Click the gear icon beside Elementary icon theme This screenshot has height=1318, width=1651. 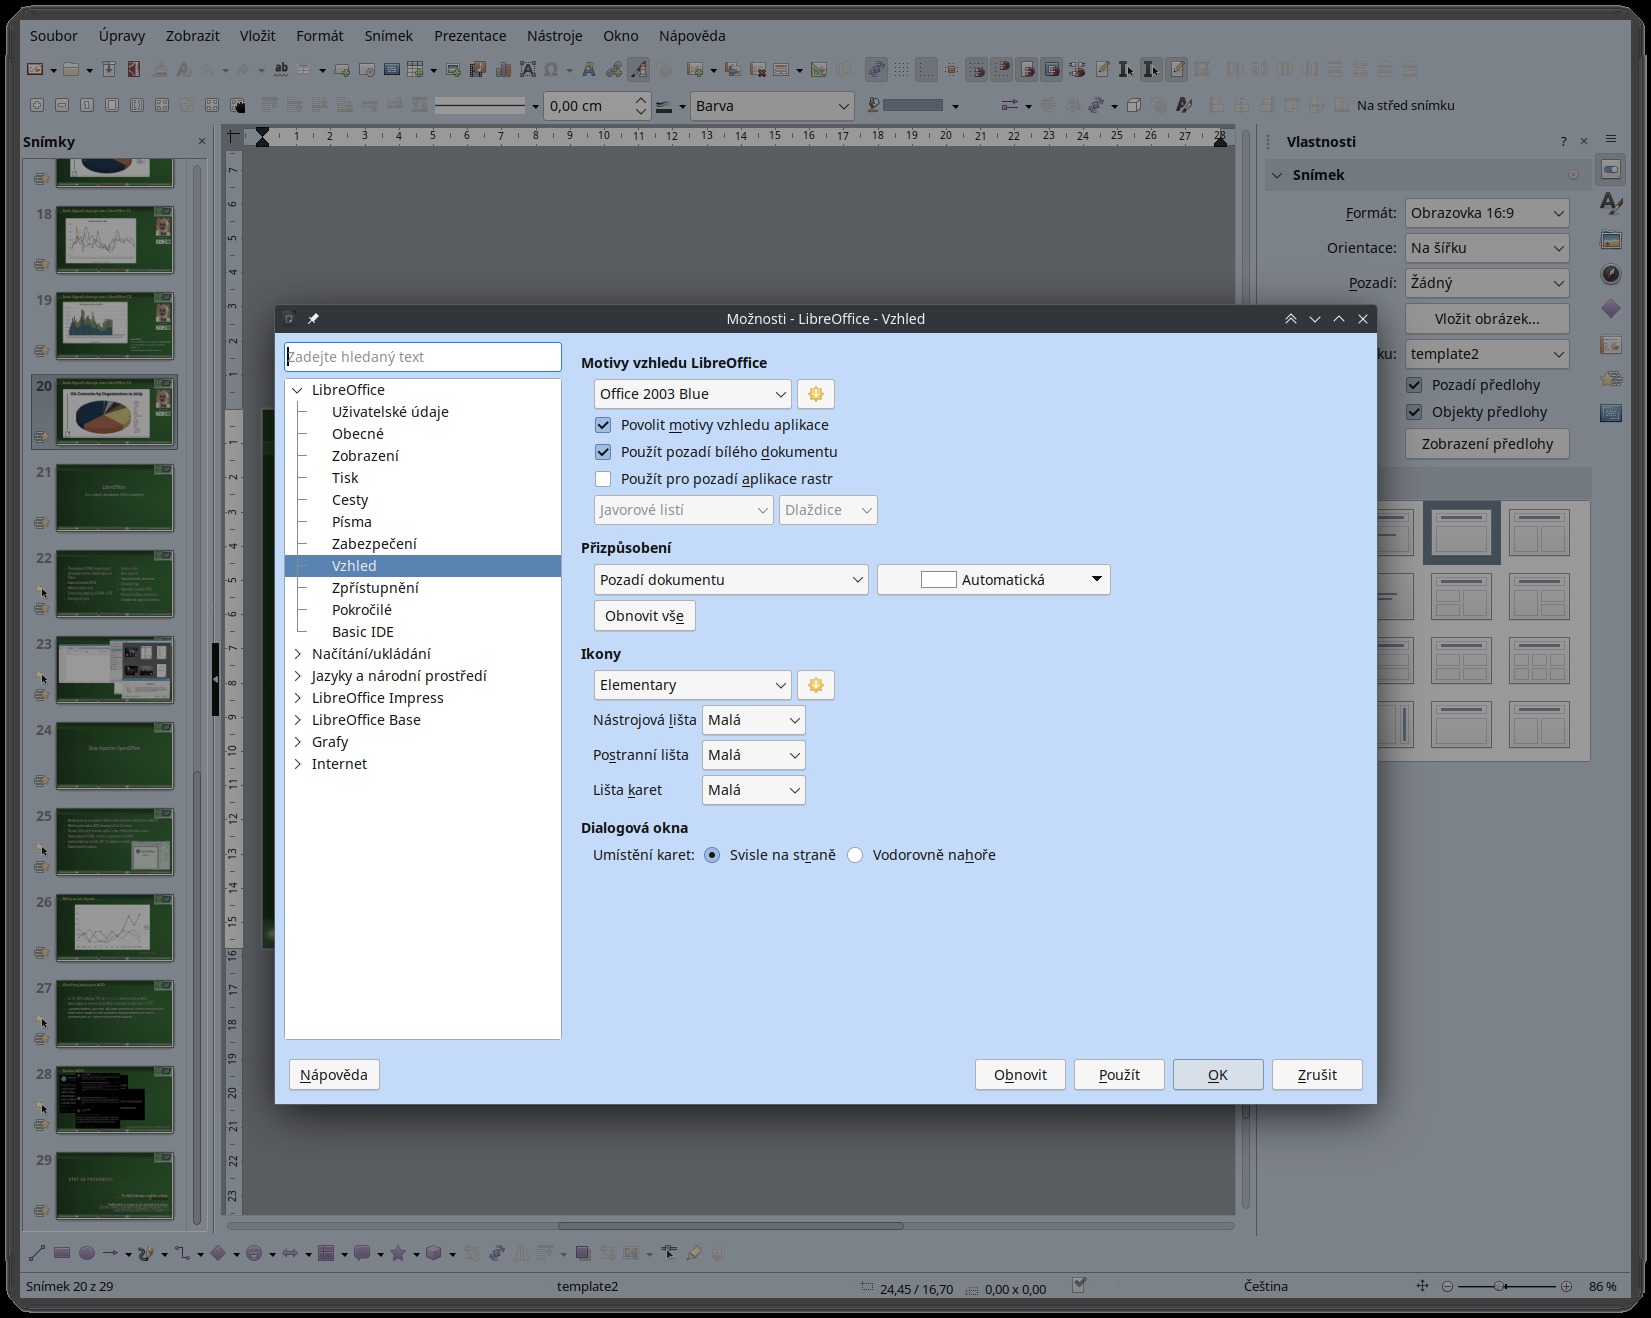[x=815, y=685]
